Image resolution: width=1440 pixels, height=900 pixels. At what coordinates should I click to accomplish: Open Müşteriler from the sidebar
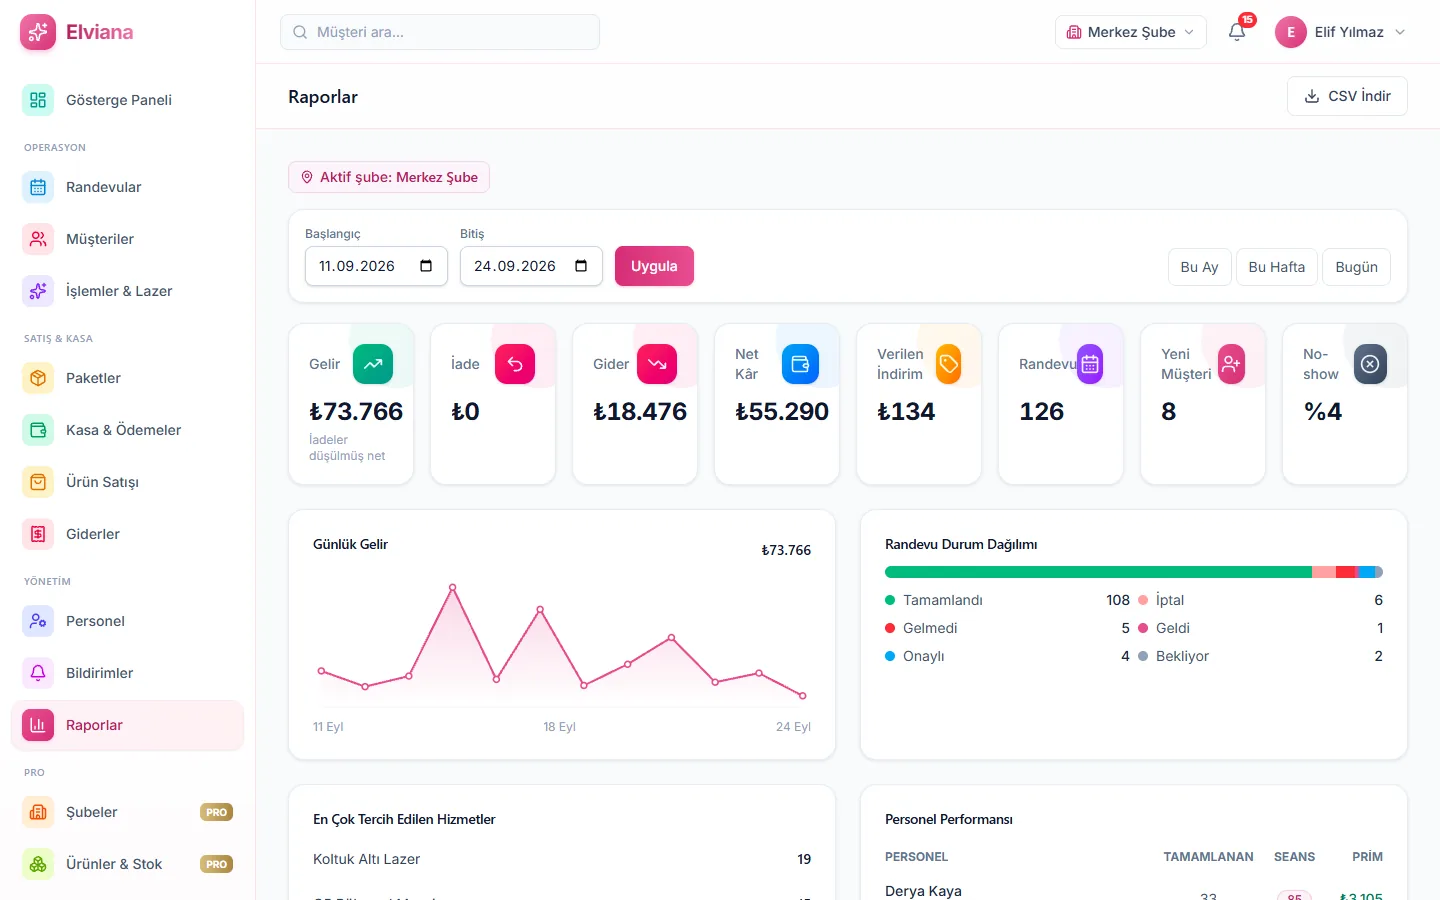pyautogui.click(x=127, y=239)
